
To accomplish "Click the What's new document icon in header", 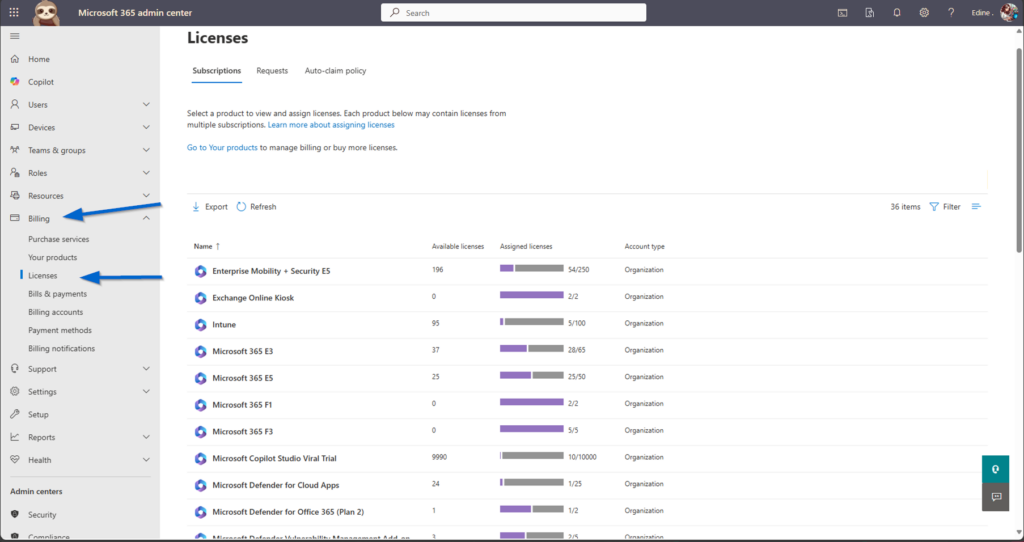I will click(x=869, y=12).
